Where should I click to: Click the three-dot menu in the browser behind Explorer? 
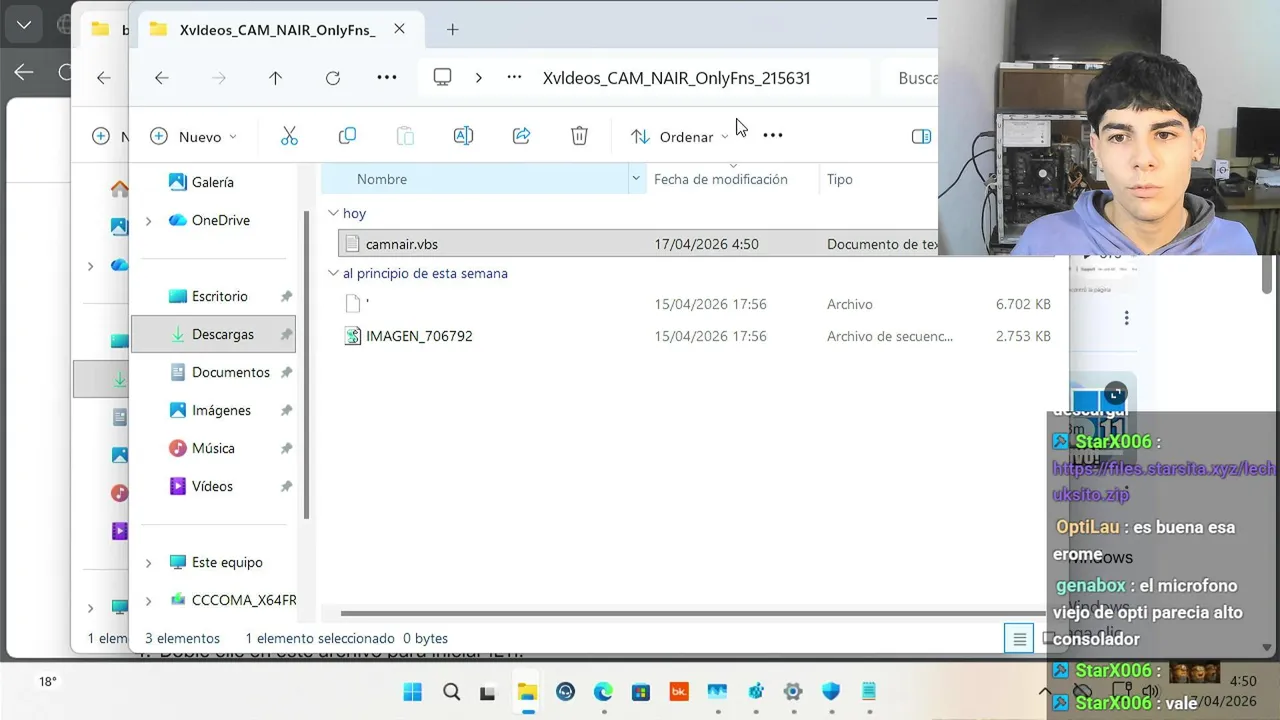tap(1126, 318)
